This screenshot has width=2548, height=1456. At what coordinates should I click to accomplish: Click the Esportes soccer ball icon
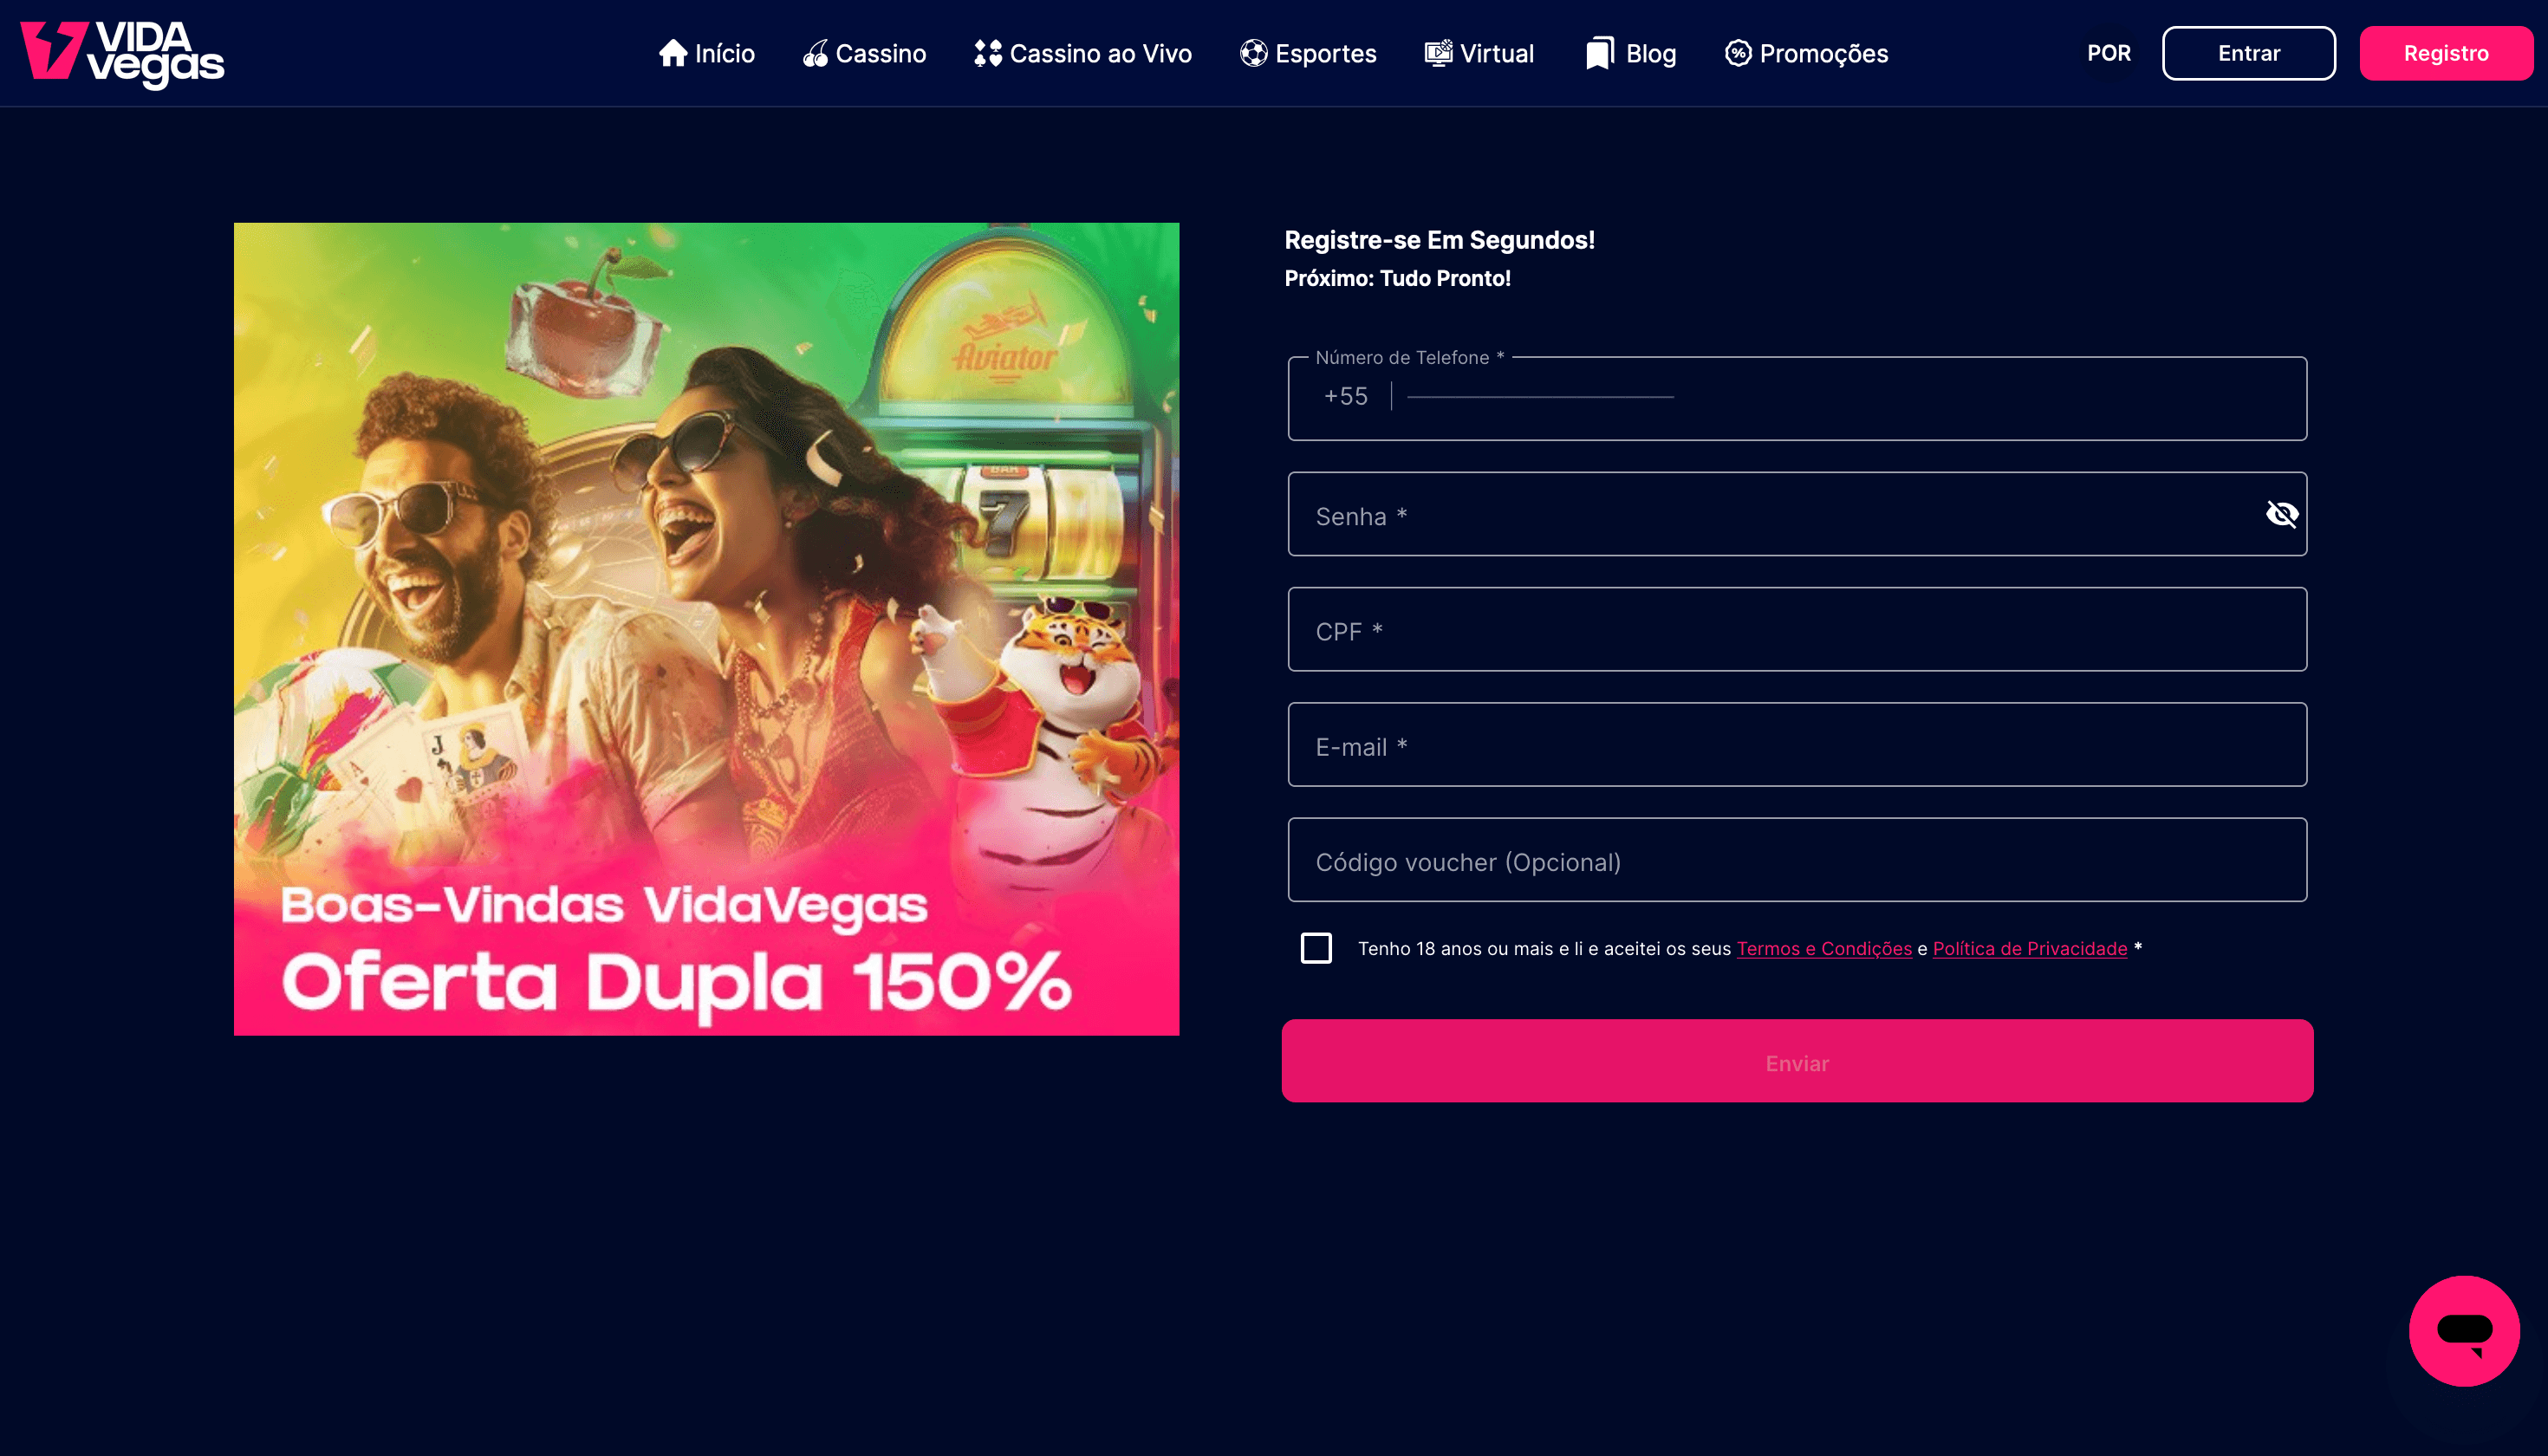(1254, 53)
